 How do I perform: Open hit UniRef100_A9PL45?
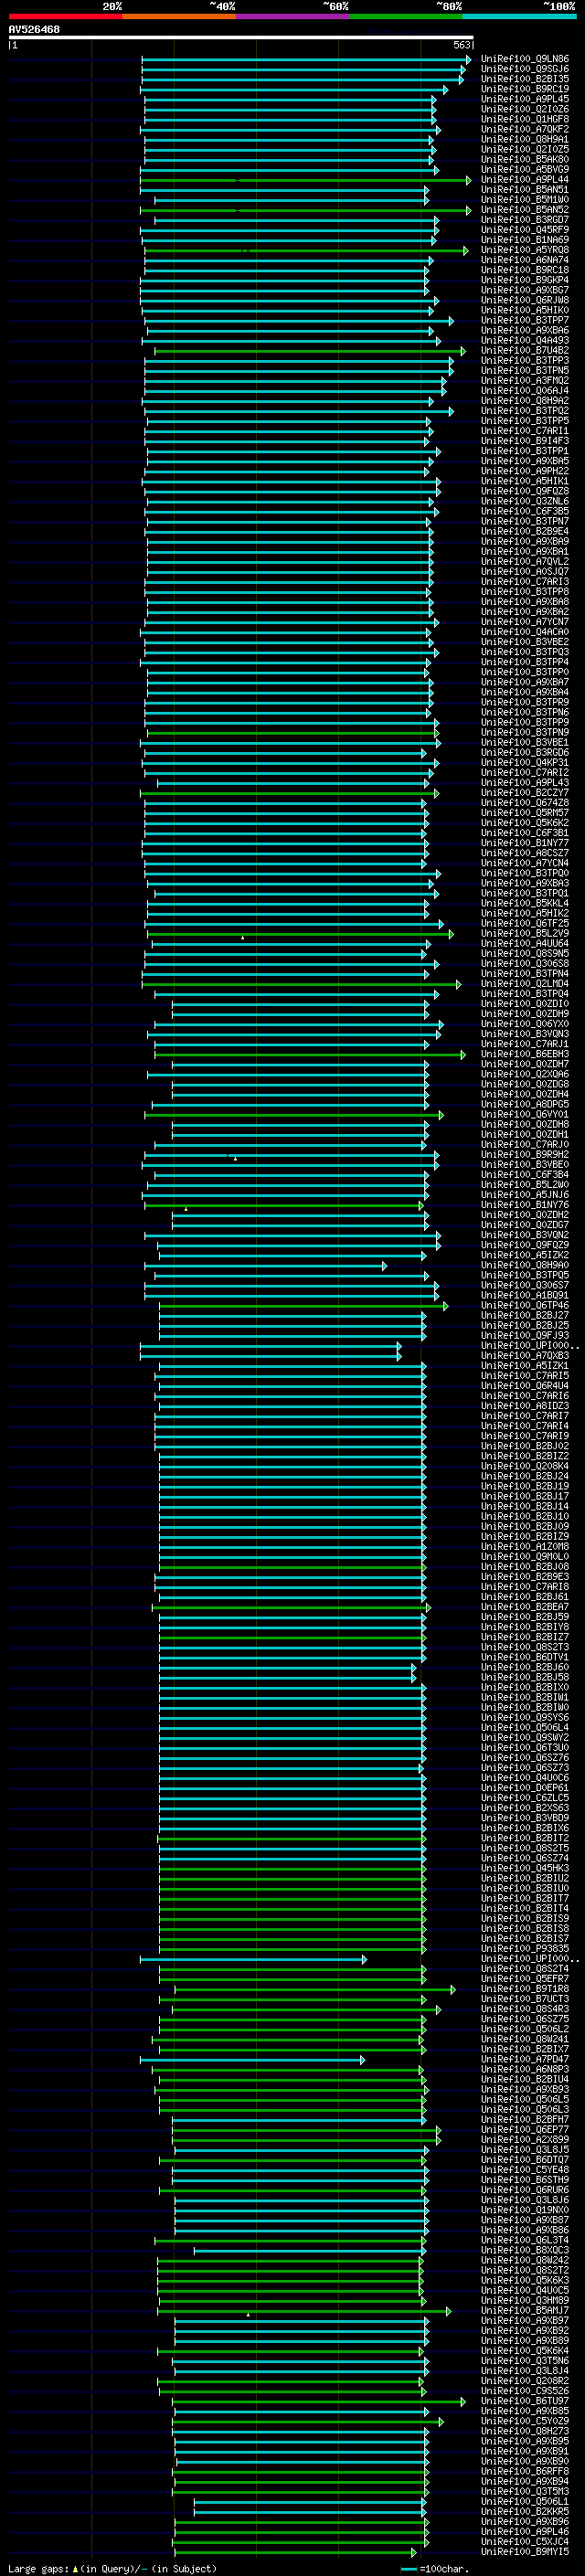click(x=525, y=99)
